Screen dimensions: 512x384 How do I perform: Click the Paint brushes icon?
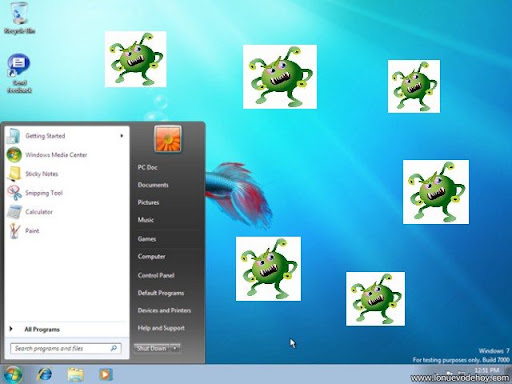(14, 231)
